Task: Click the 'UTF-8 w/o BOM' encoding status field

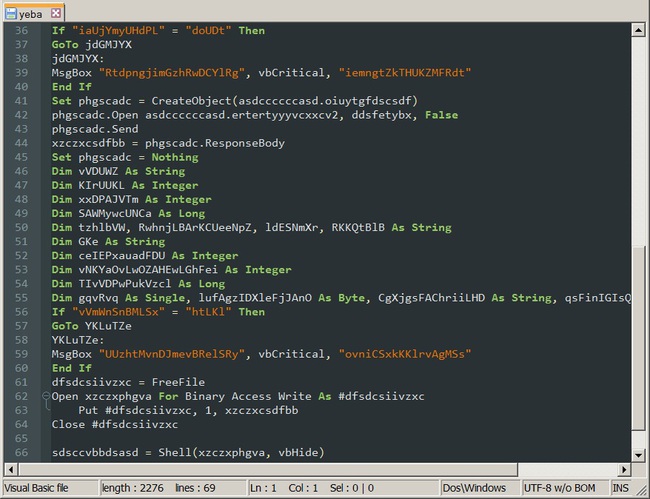Action: click(559, 488)
